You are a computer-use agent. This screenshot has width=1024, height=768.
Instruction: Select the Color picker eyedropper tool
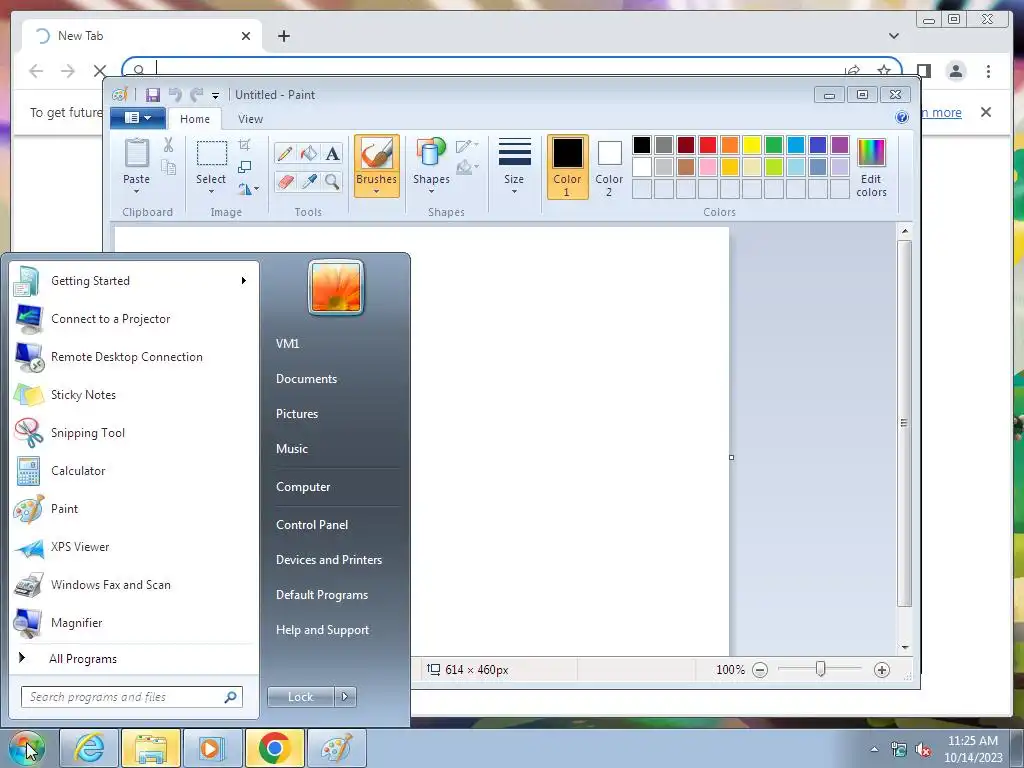pyautogui.click(x=309, y=181)
